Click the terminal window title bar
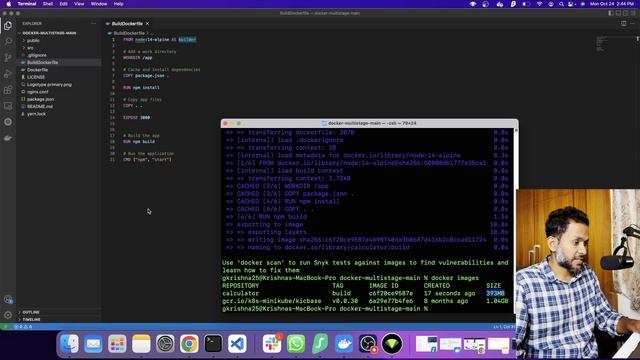Image resolution: width=640 pixels, height=360 pixels. 369,123
